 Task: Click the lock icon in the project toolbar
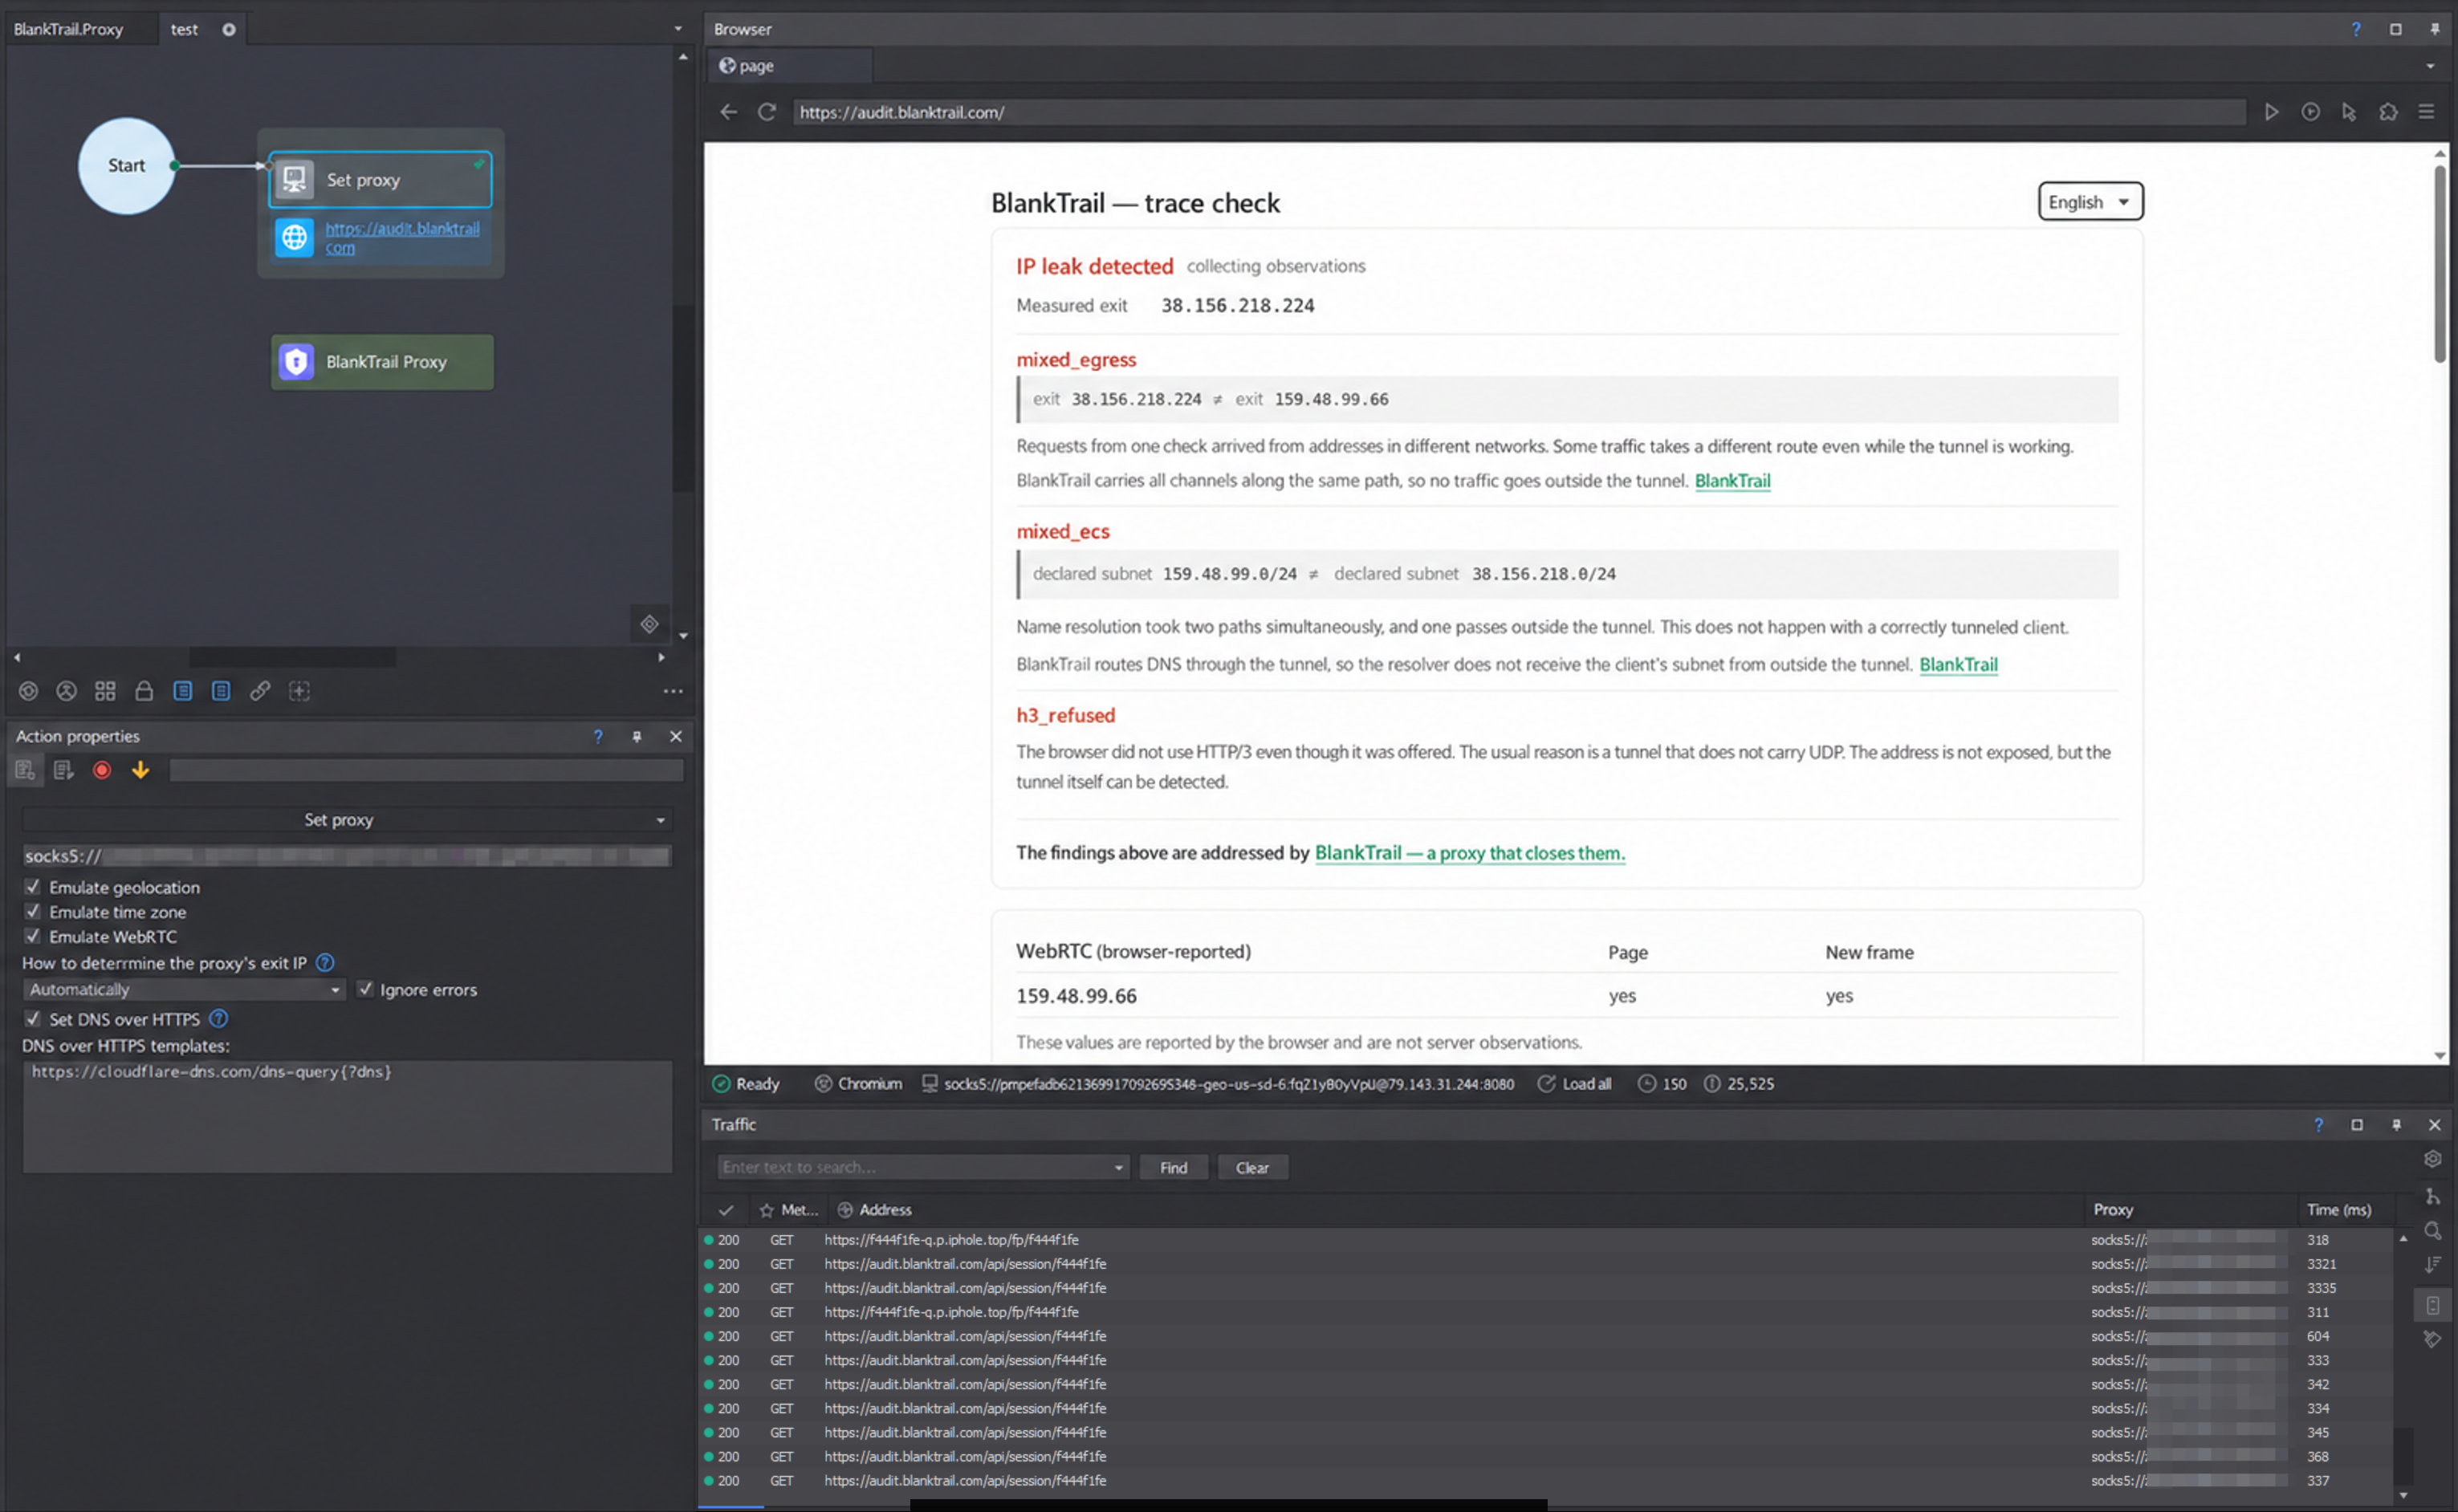[x=144, y=691]
